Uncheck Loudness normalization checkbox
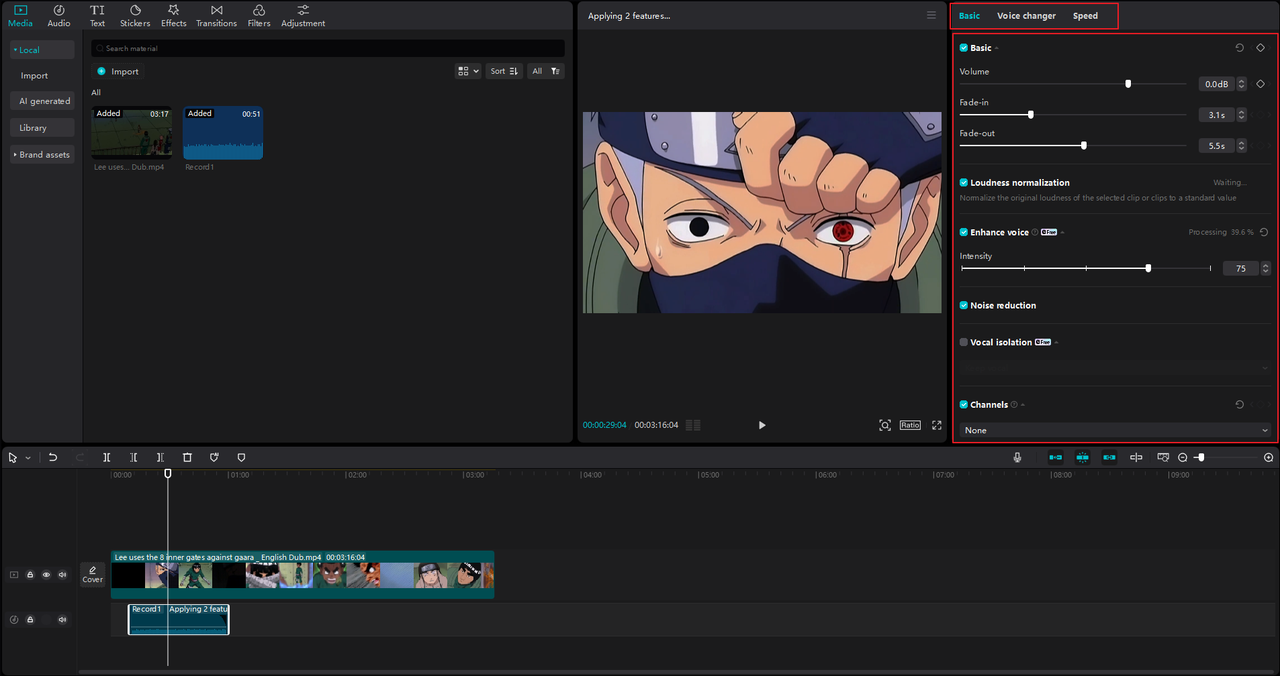The height and width of the screenshot is (676, 1280). (964, 183)
